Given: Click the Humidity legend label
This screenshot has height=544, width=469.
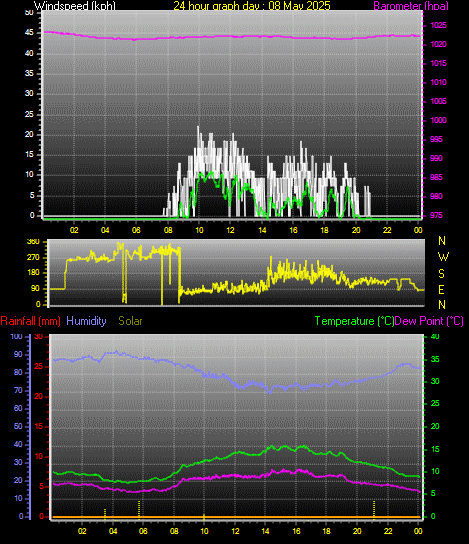Looking at the screenshot, I should tap(86, 321).
